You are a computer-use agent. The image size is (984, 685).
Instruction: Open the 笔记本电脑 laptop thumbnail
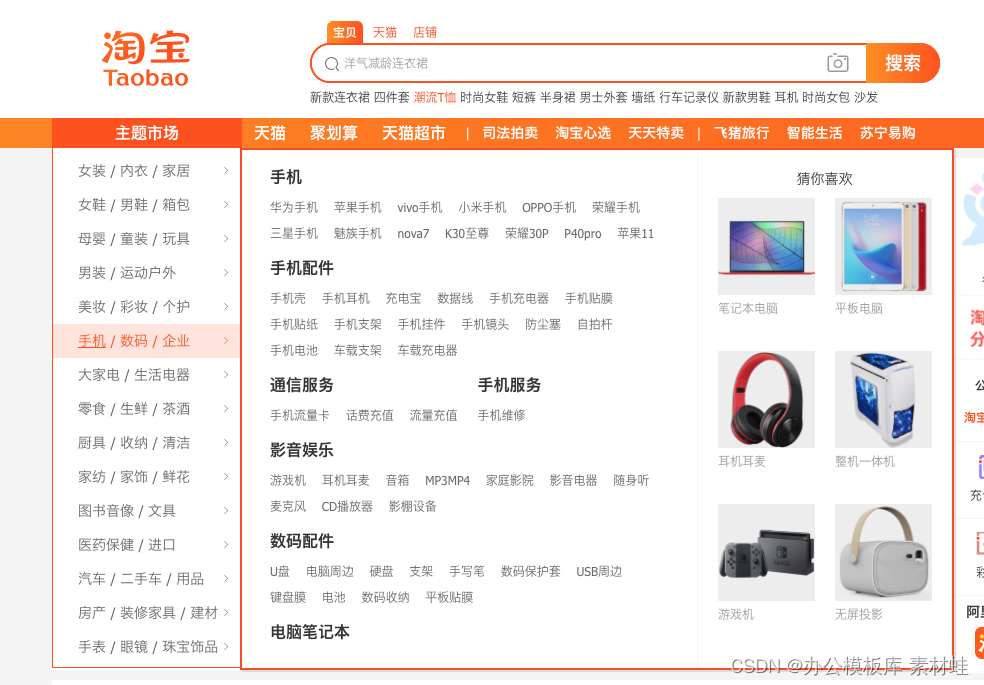tap(766, 247)
